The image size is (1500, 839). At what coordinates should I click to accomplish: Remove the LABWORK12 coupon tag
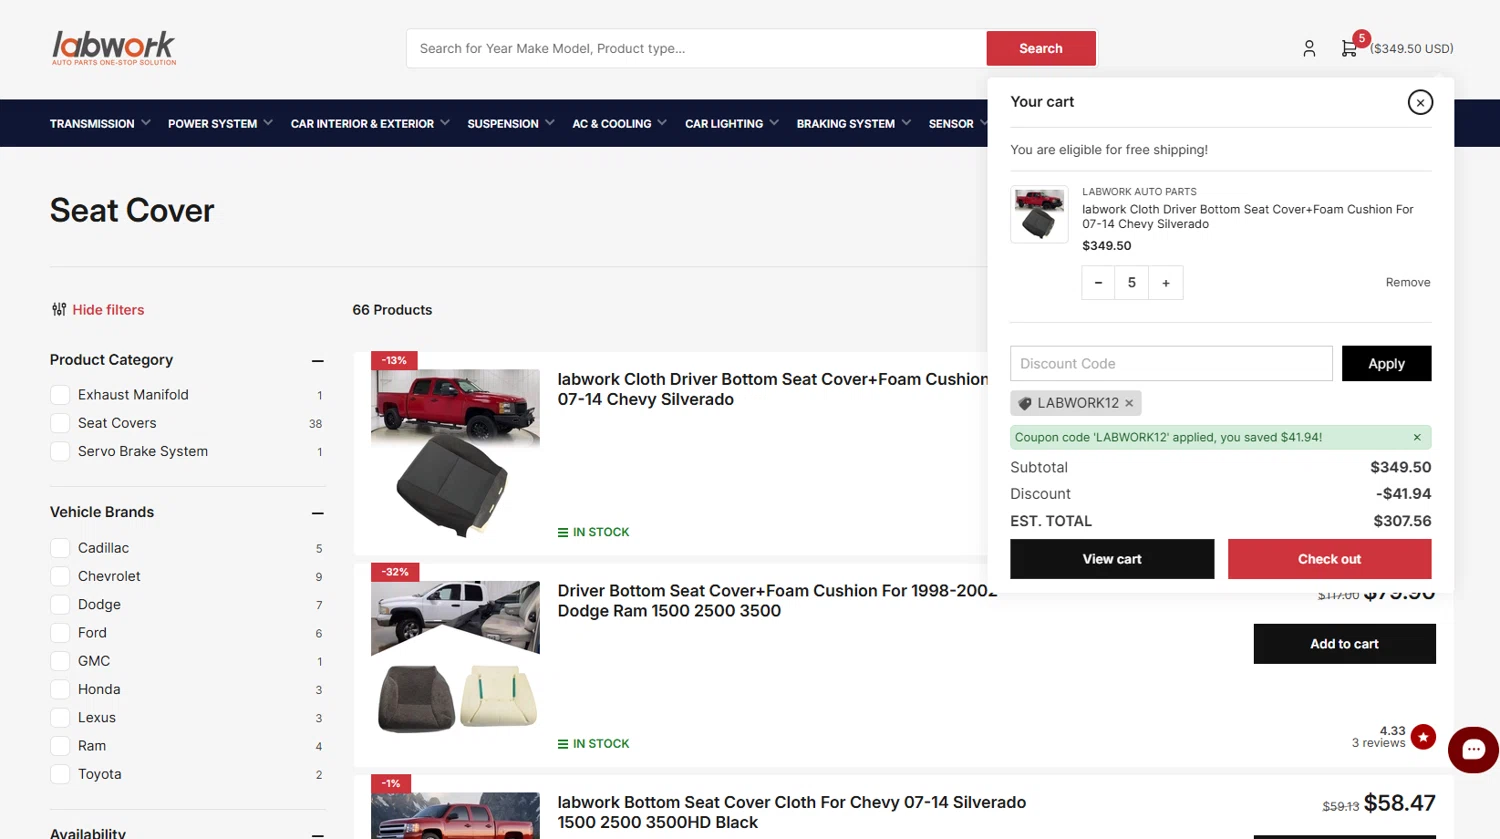[1129, 403]
